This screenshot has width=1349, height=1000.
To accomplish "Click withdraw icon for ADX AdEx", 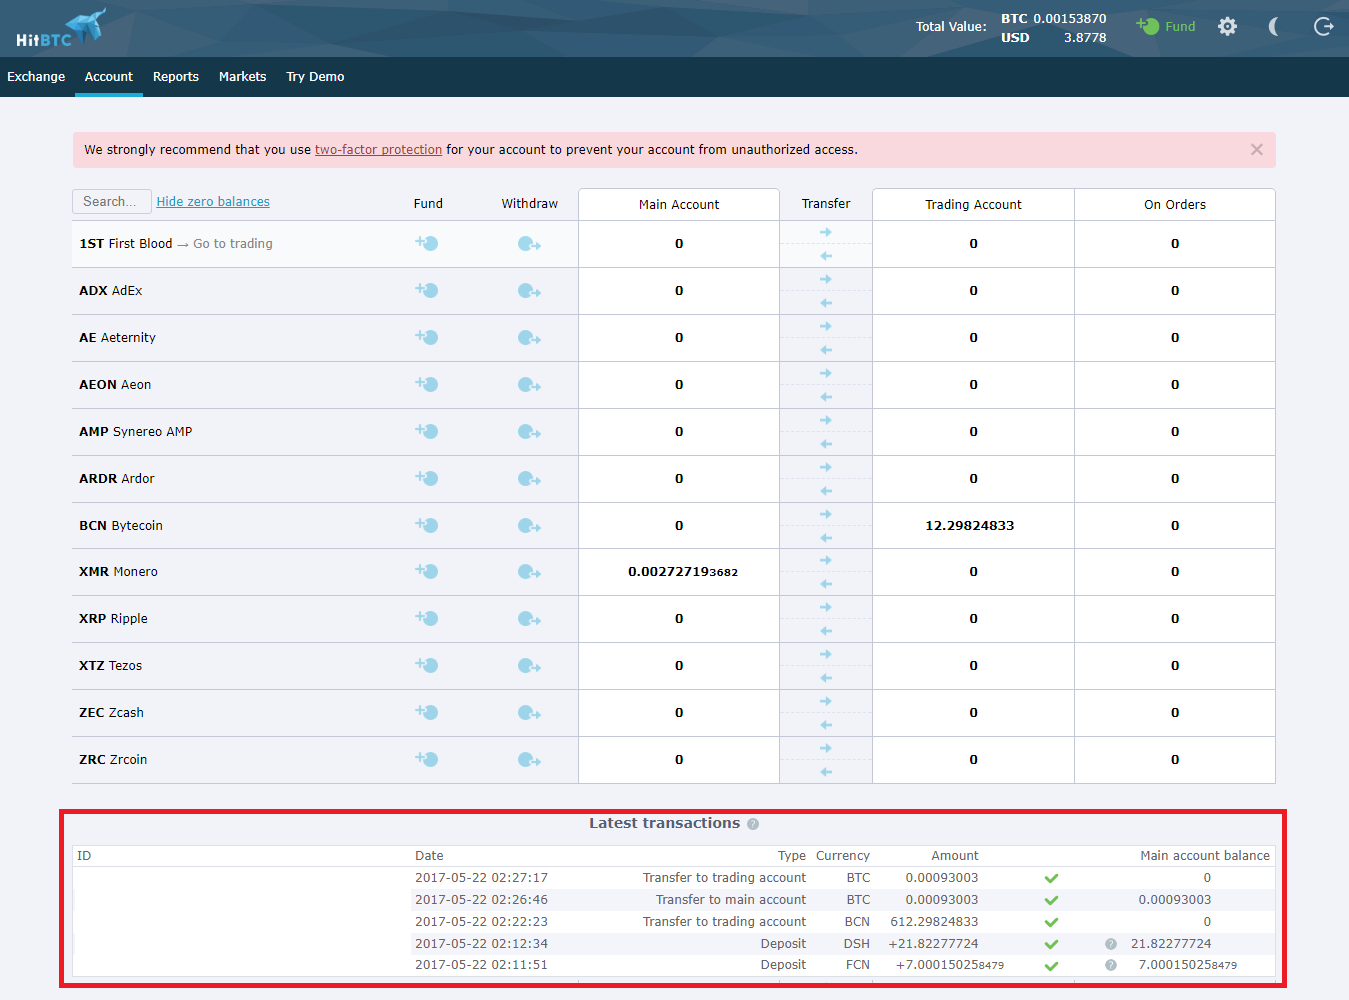I will click(529, 291).
